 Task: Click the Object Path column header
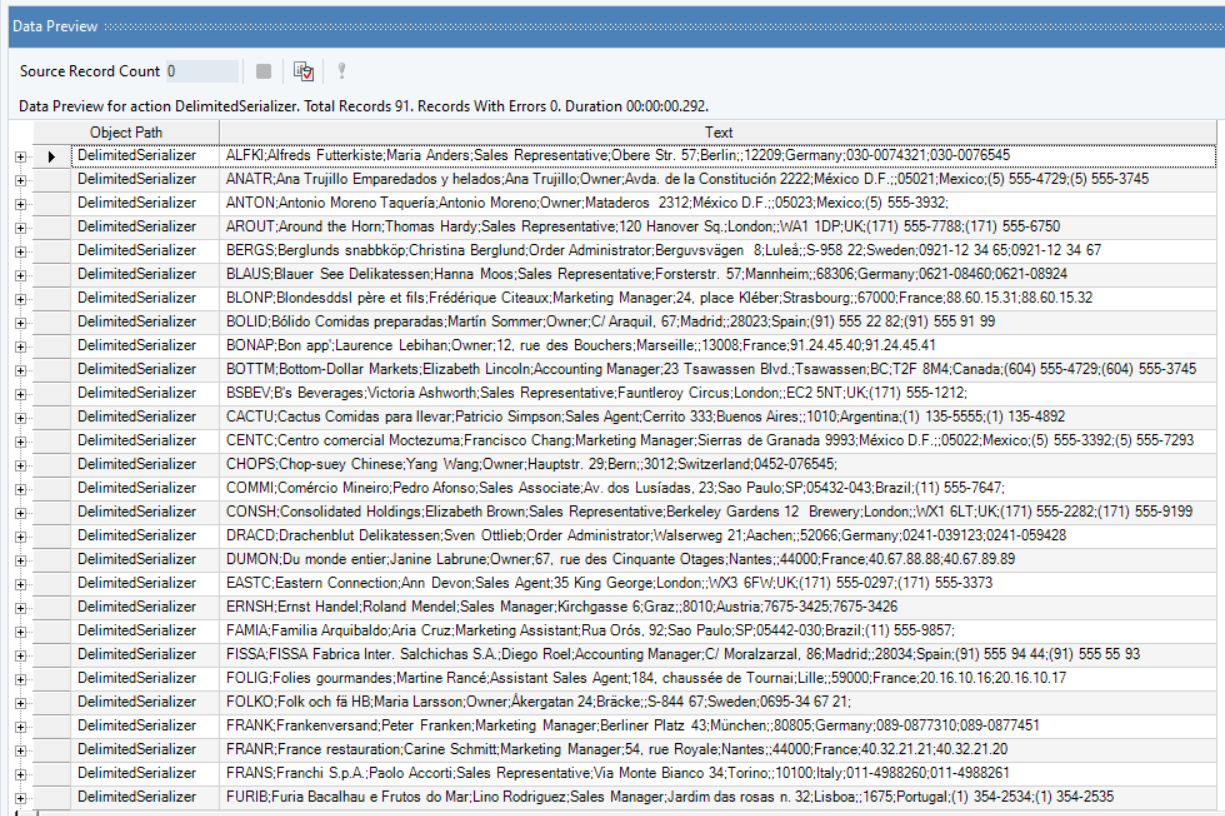tap(126, 132)
